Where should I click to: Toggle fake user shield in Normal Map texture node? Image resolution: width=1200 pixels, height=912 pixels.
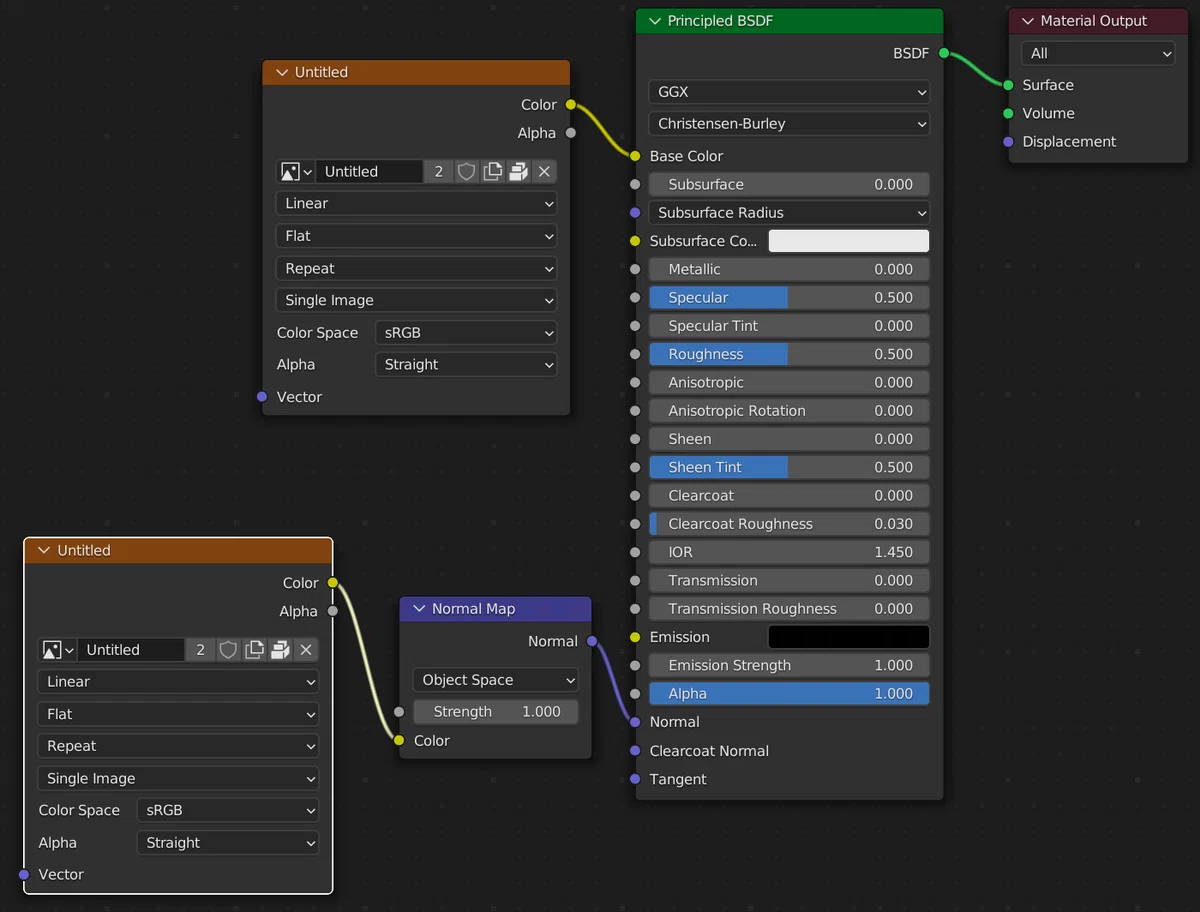tap(229, 650)
